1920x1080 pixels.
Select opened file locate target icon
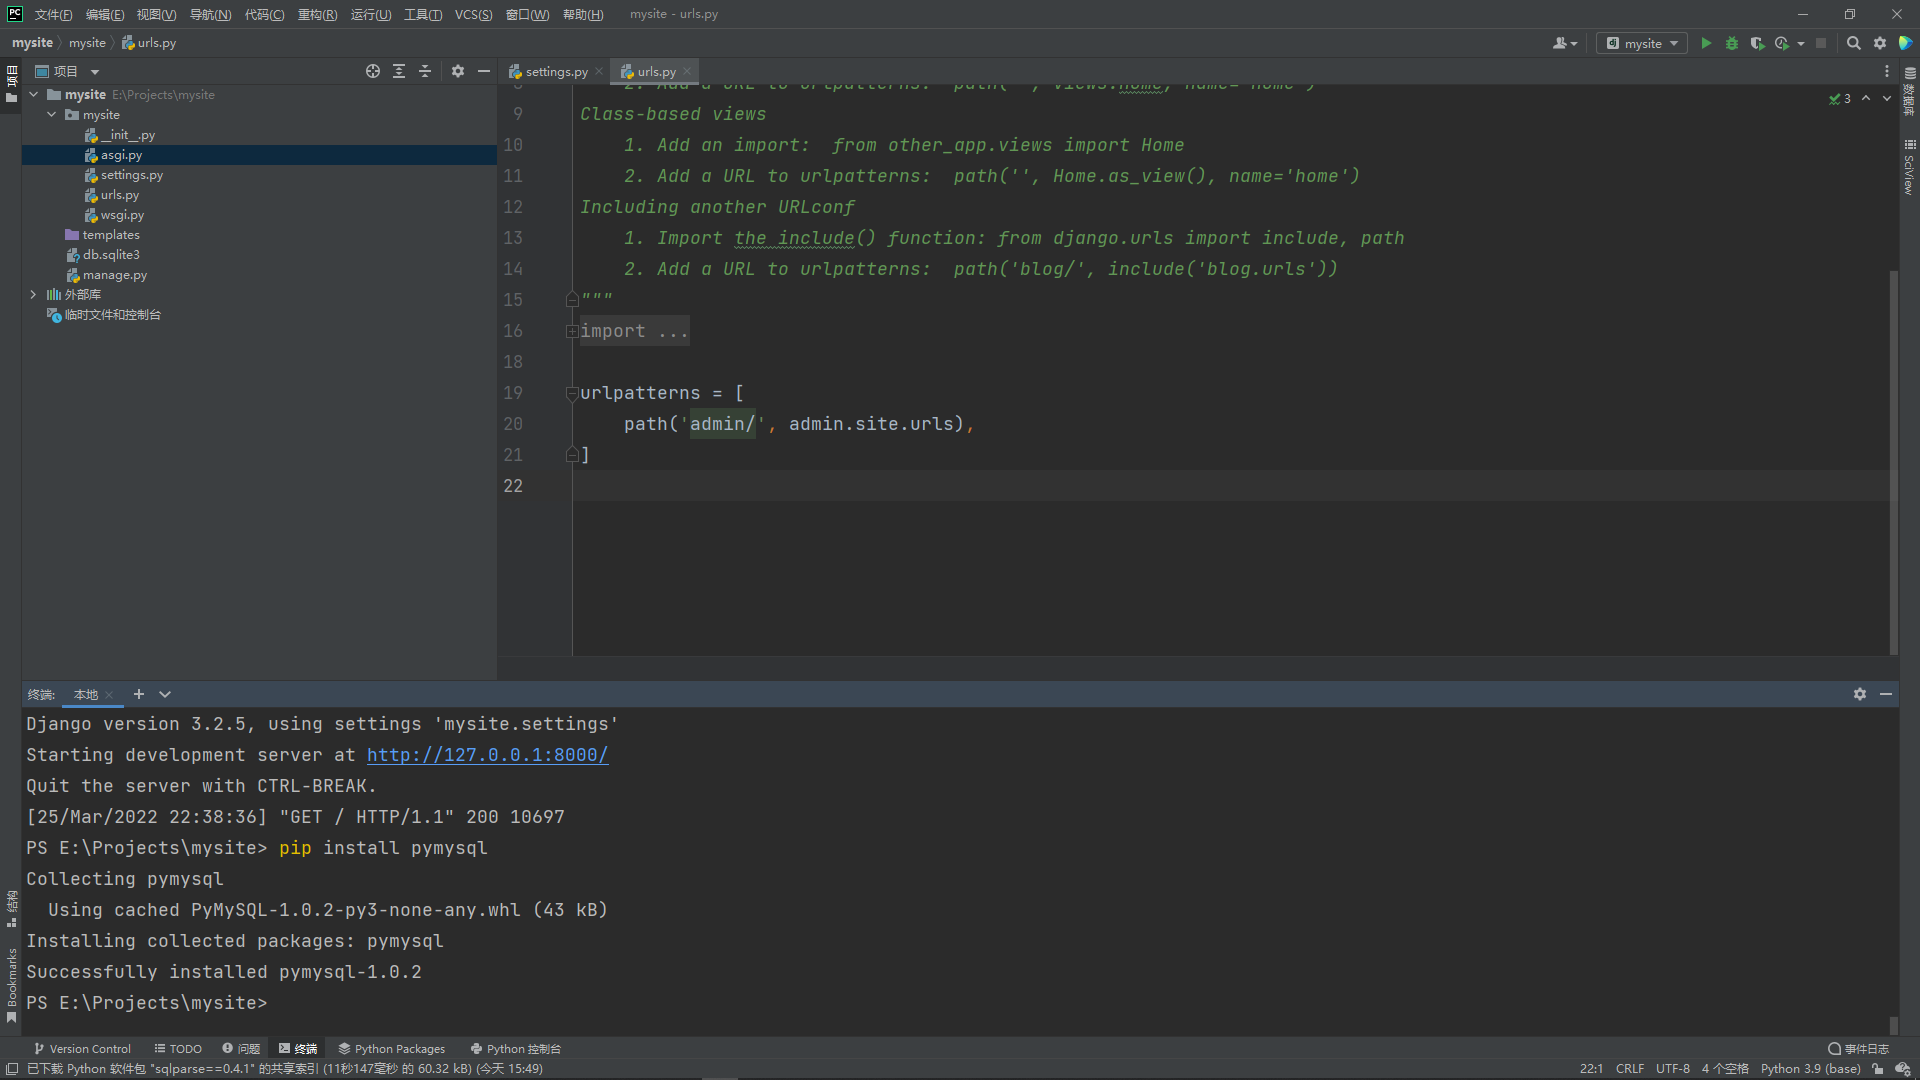[373, 71]
